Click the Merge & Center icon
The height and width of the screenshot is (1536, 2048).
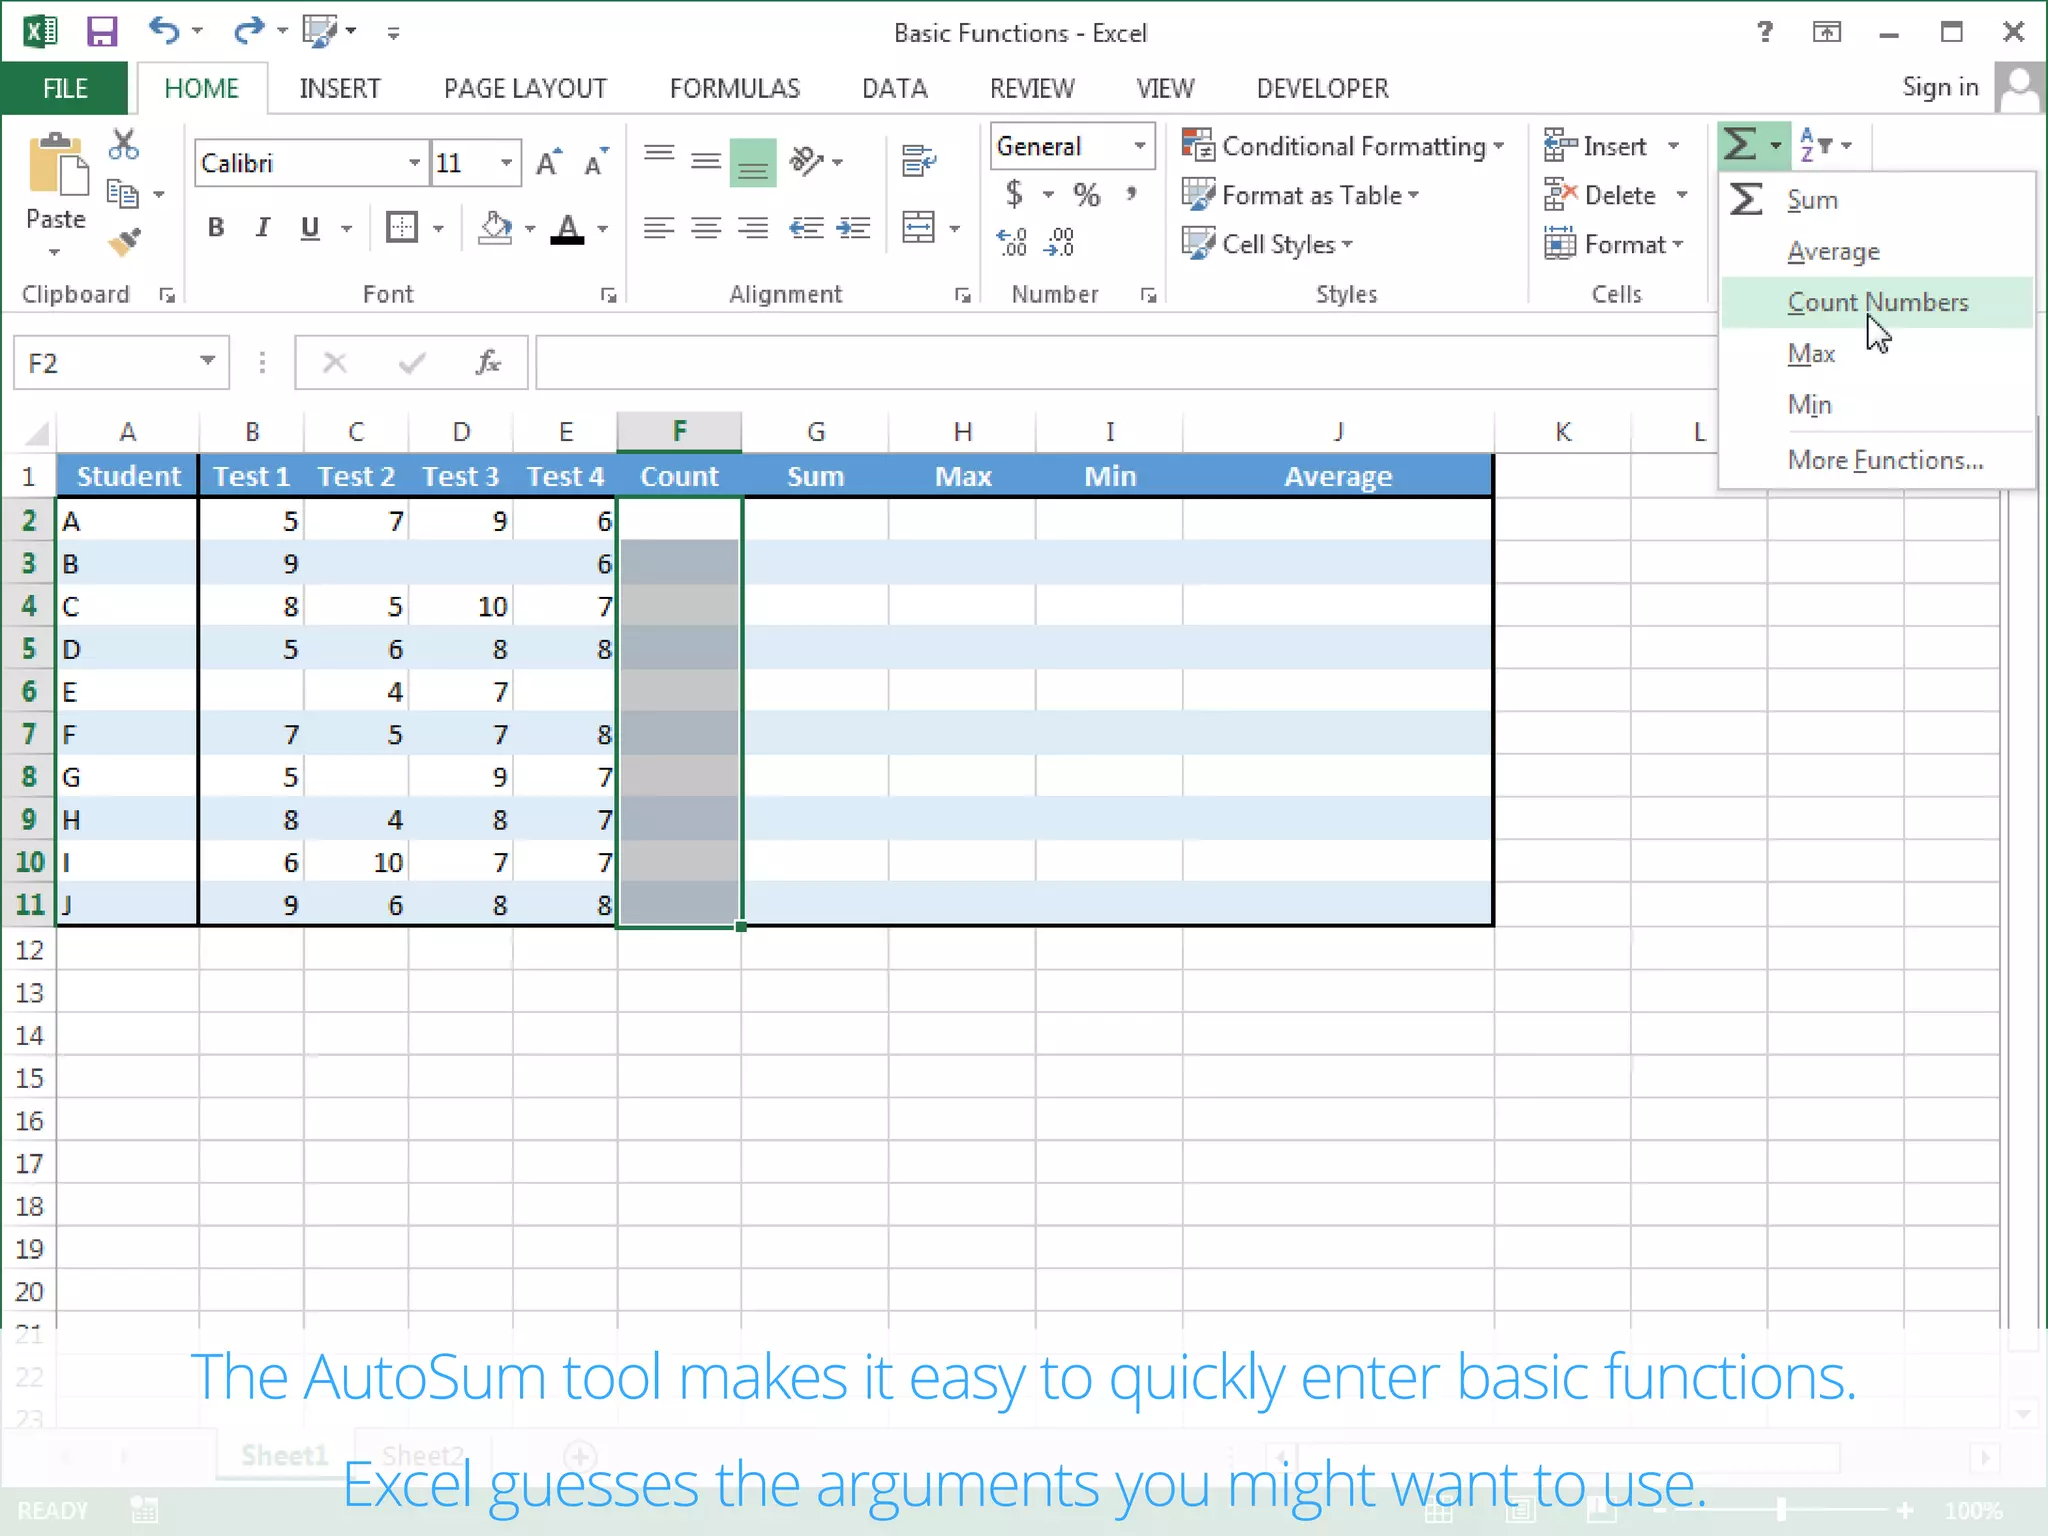pyautogui.click(x=918, y=228)
